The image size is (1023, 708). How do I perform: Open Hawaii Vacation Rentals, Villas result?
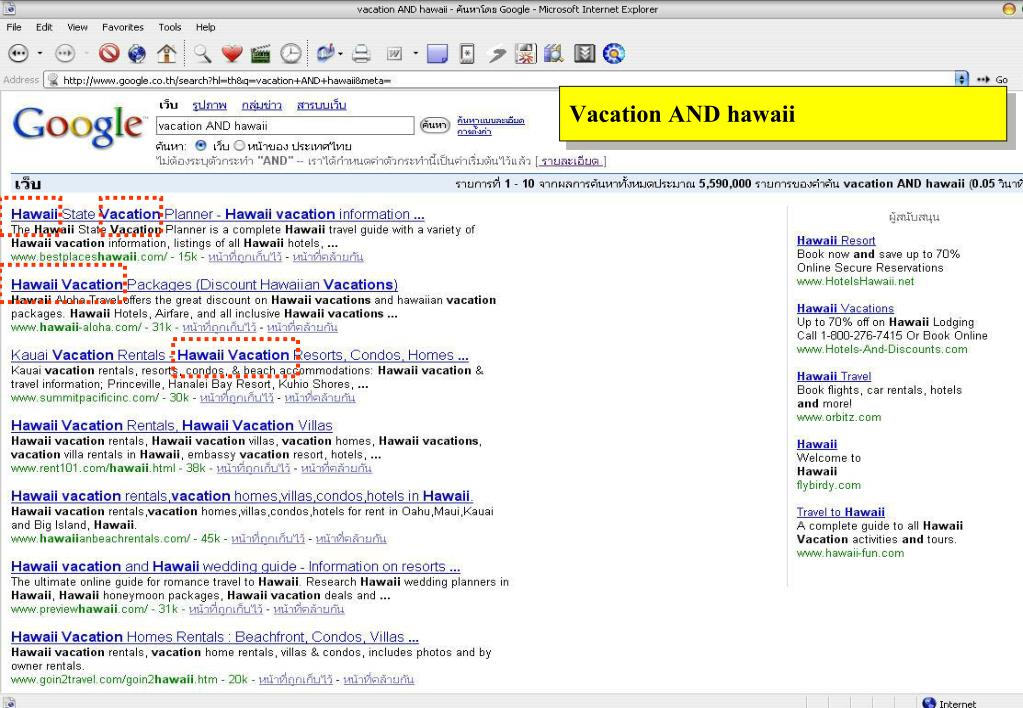click(172, 425)
